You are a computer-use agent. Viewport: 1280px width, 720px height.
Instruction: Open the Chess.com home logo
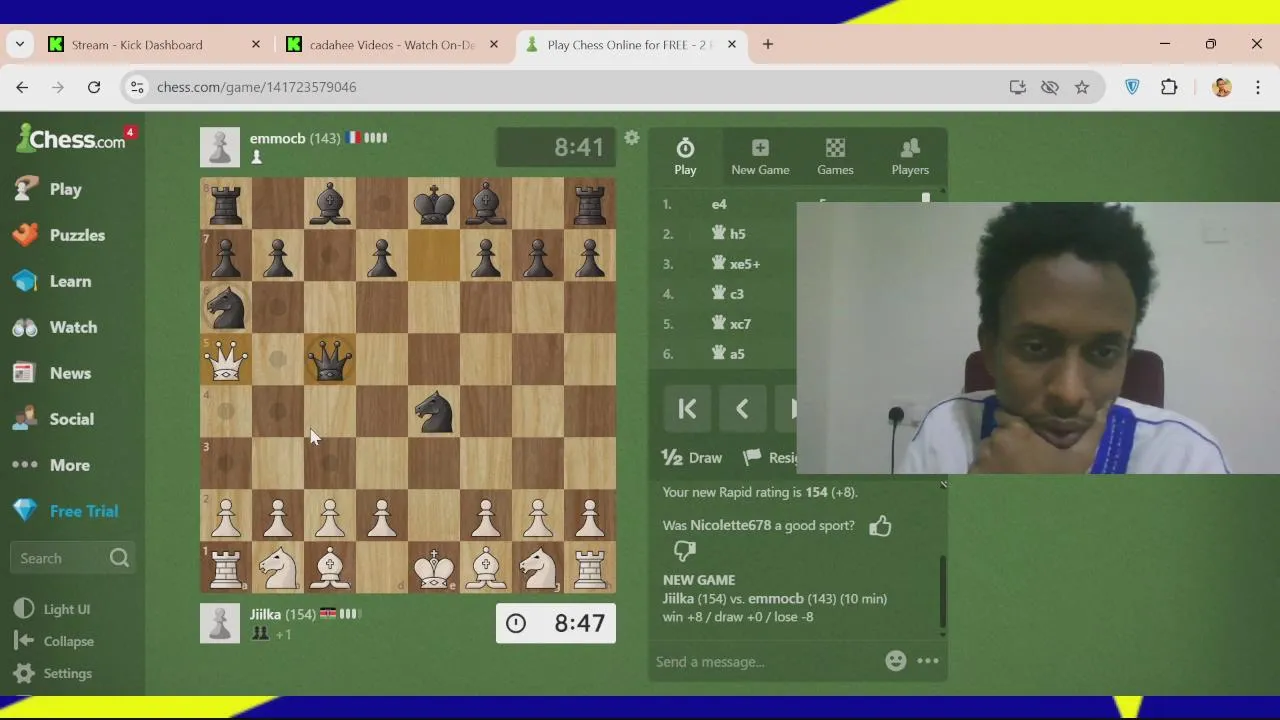coord(70,139)
